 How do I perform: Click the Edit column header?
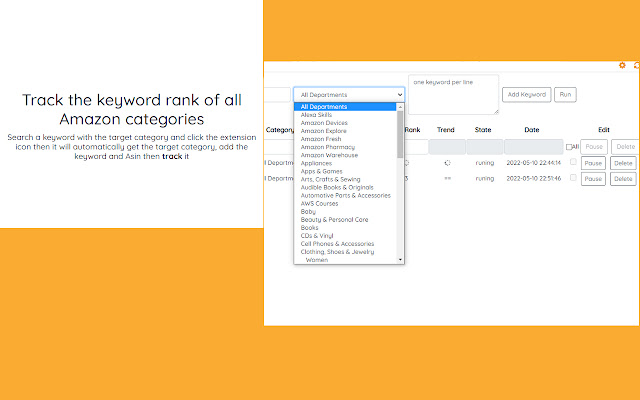[604, 130]
